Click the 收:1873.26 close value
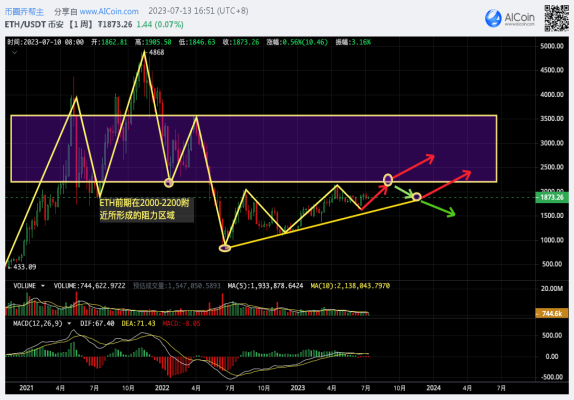Screen dimensions: 574x400 click(241, 42)
